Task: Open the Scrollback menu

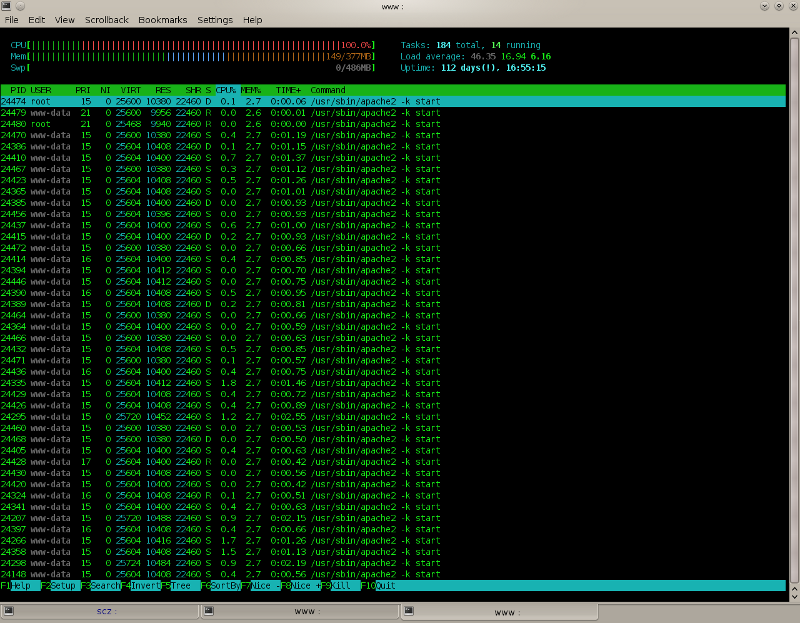Action: (107, 20)
